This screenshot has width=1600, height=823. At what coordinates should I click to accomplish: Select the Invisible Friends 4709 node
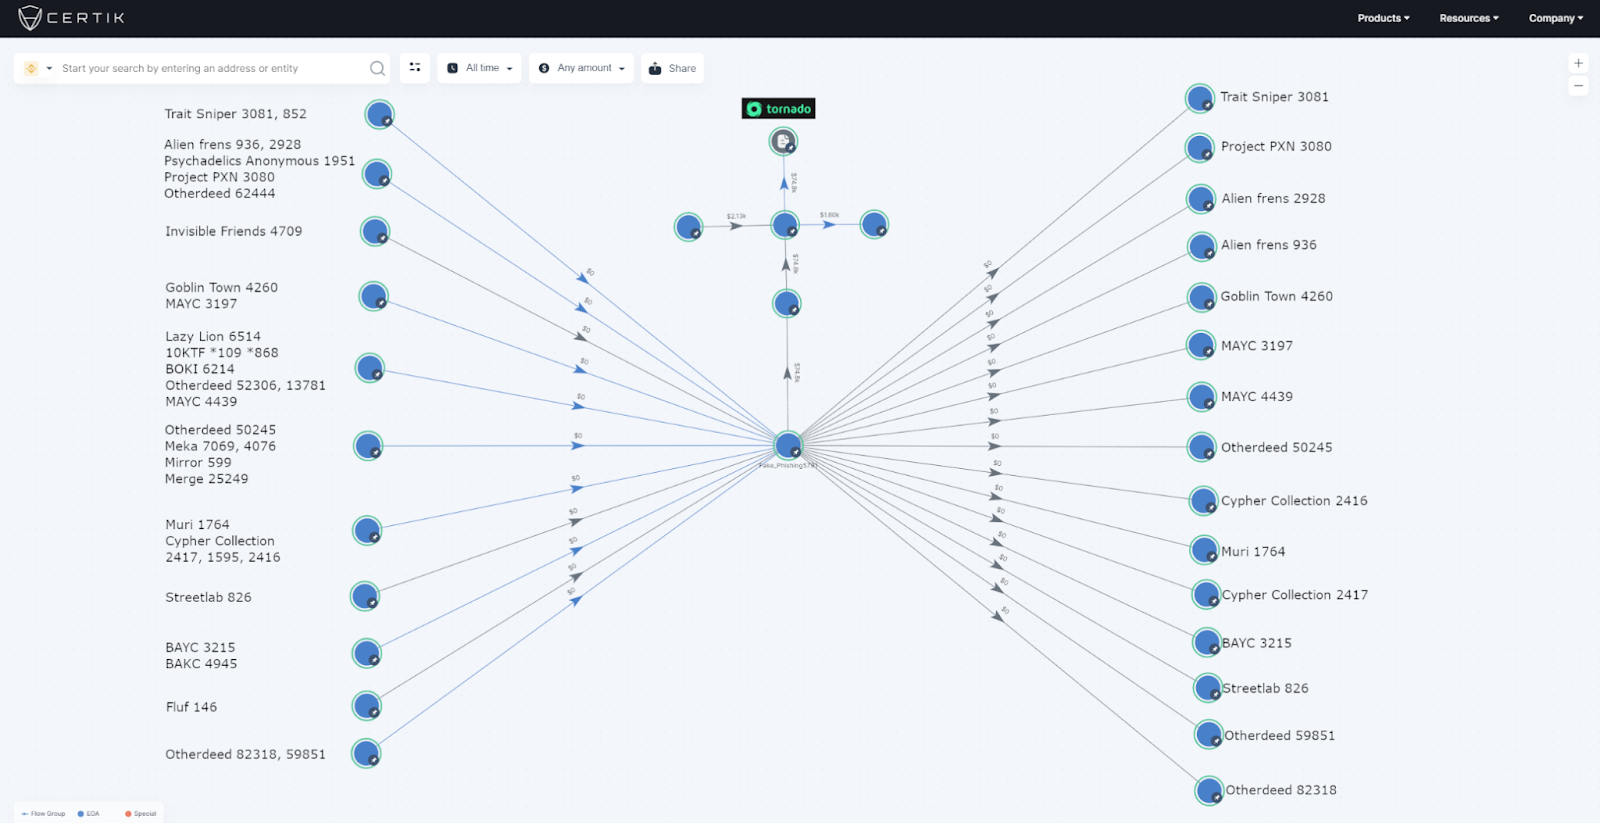click(375, 232)
